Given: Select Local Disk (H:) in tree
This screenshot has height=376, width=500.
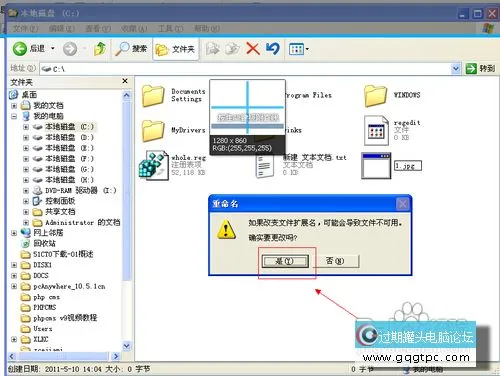Looking at the screenshot, I should click(x=69, y=180).
